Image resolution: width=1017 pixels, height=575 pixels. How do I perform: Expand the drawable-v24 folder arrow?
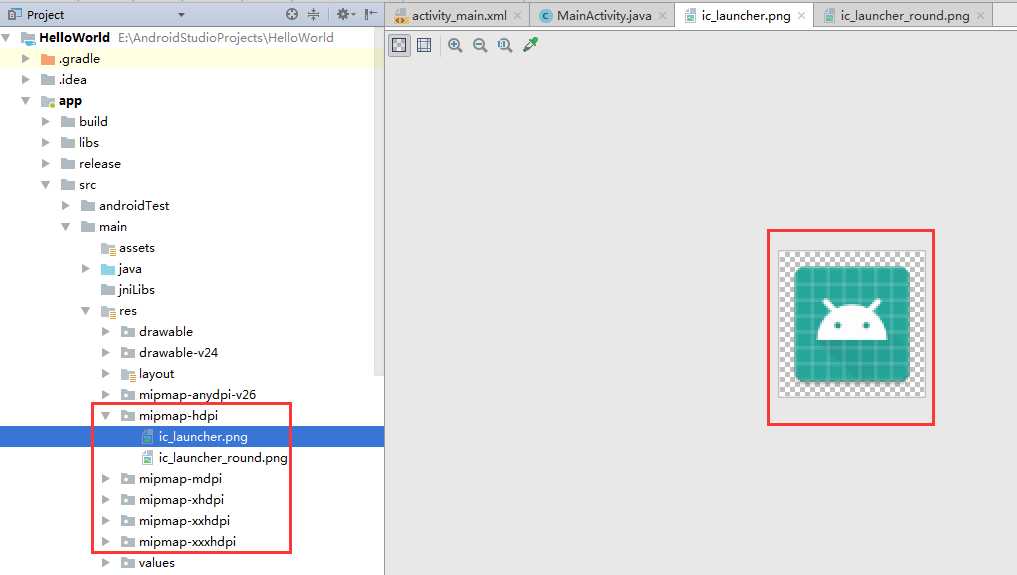pyautogui.click(x=106, y=353)
